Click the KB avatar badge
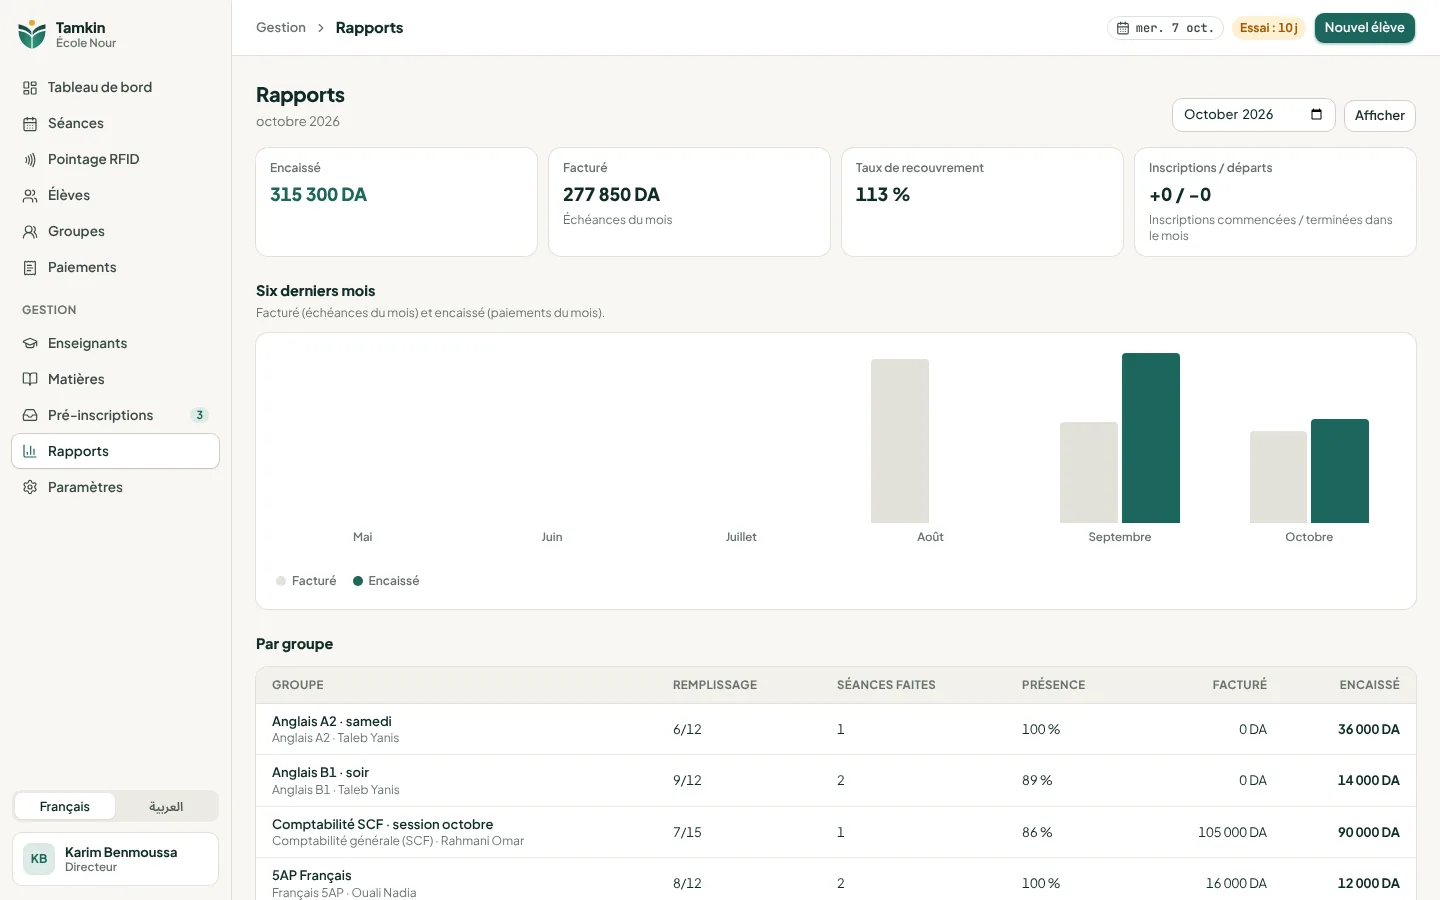 pyautogui.click(x=39, y=859)
